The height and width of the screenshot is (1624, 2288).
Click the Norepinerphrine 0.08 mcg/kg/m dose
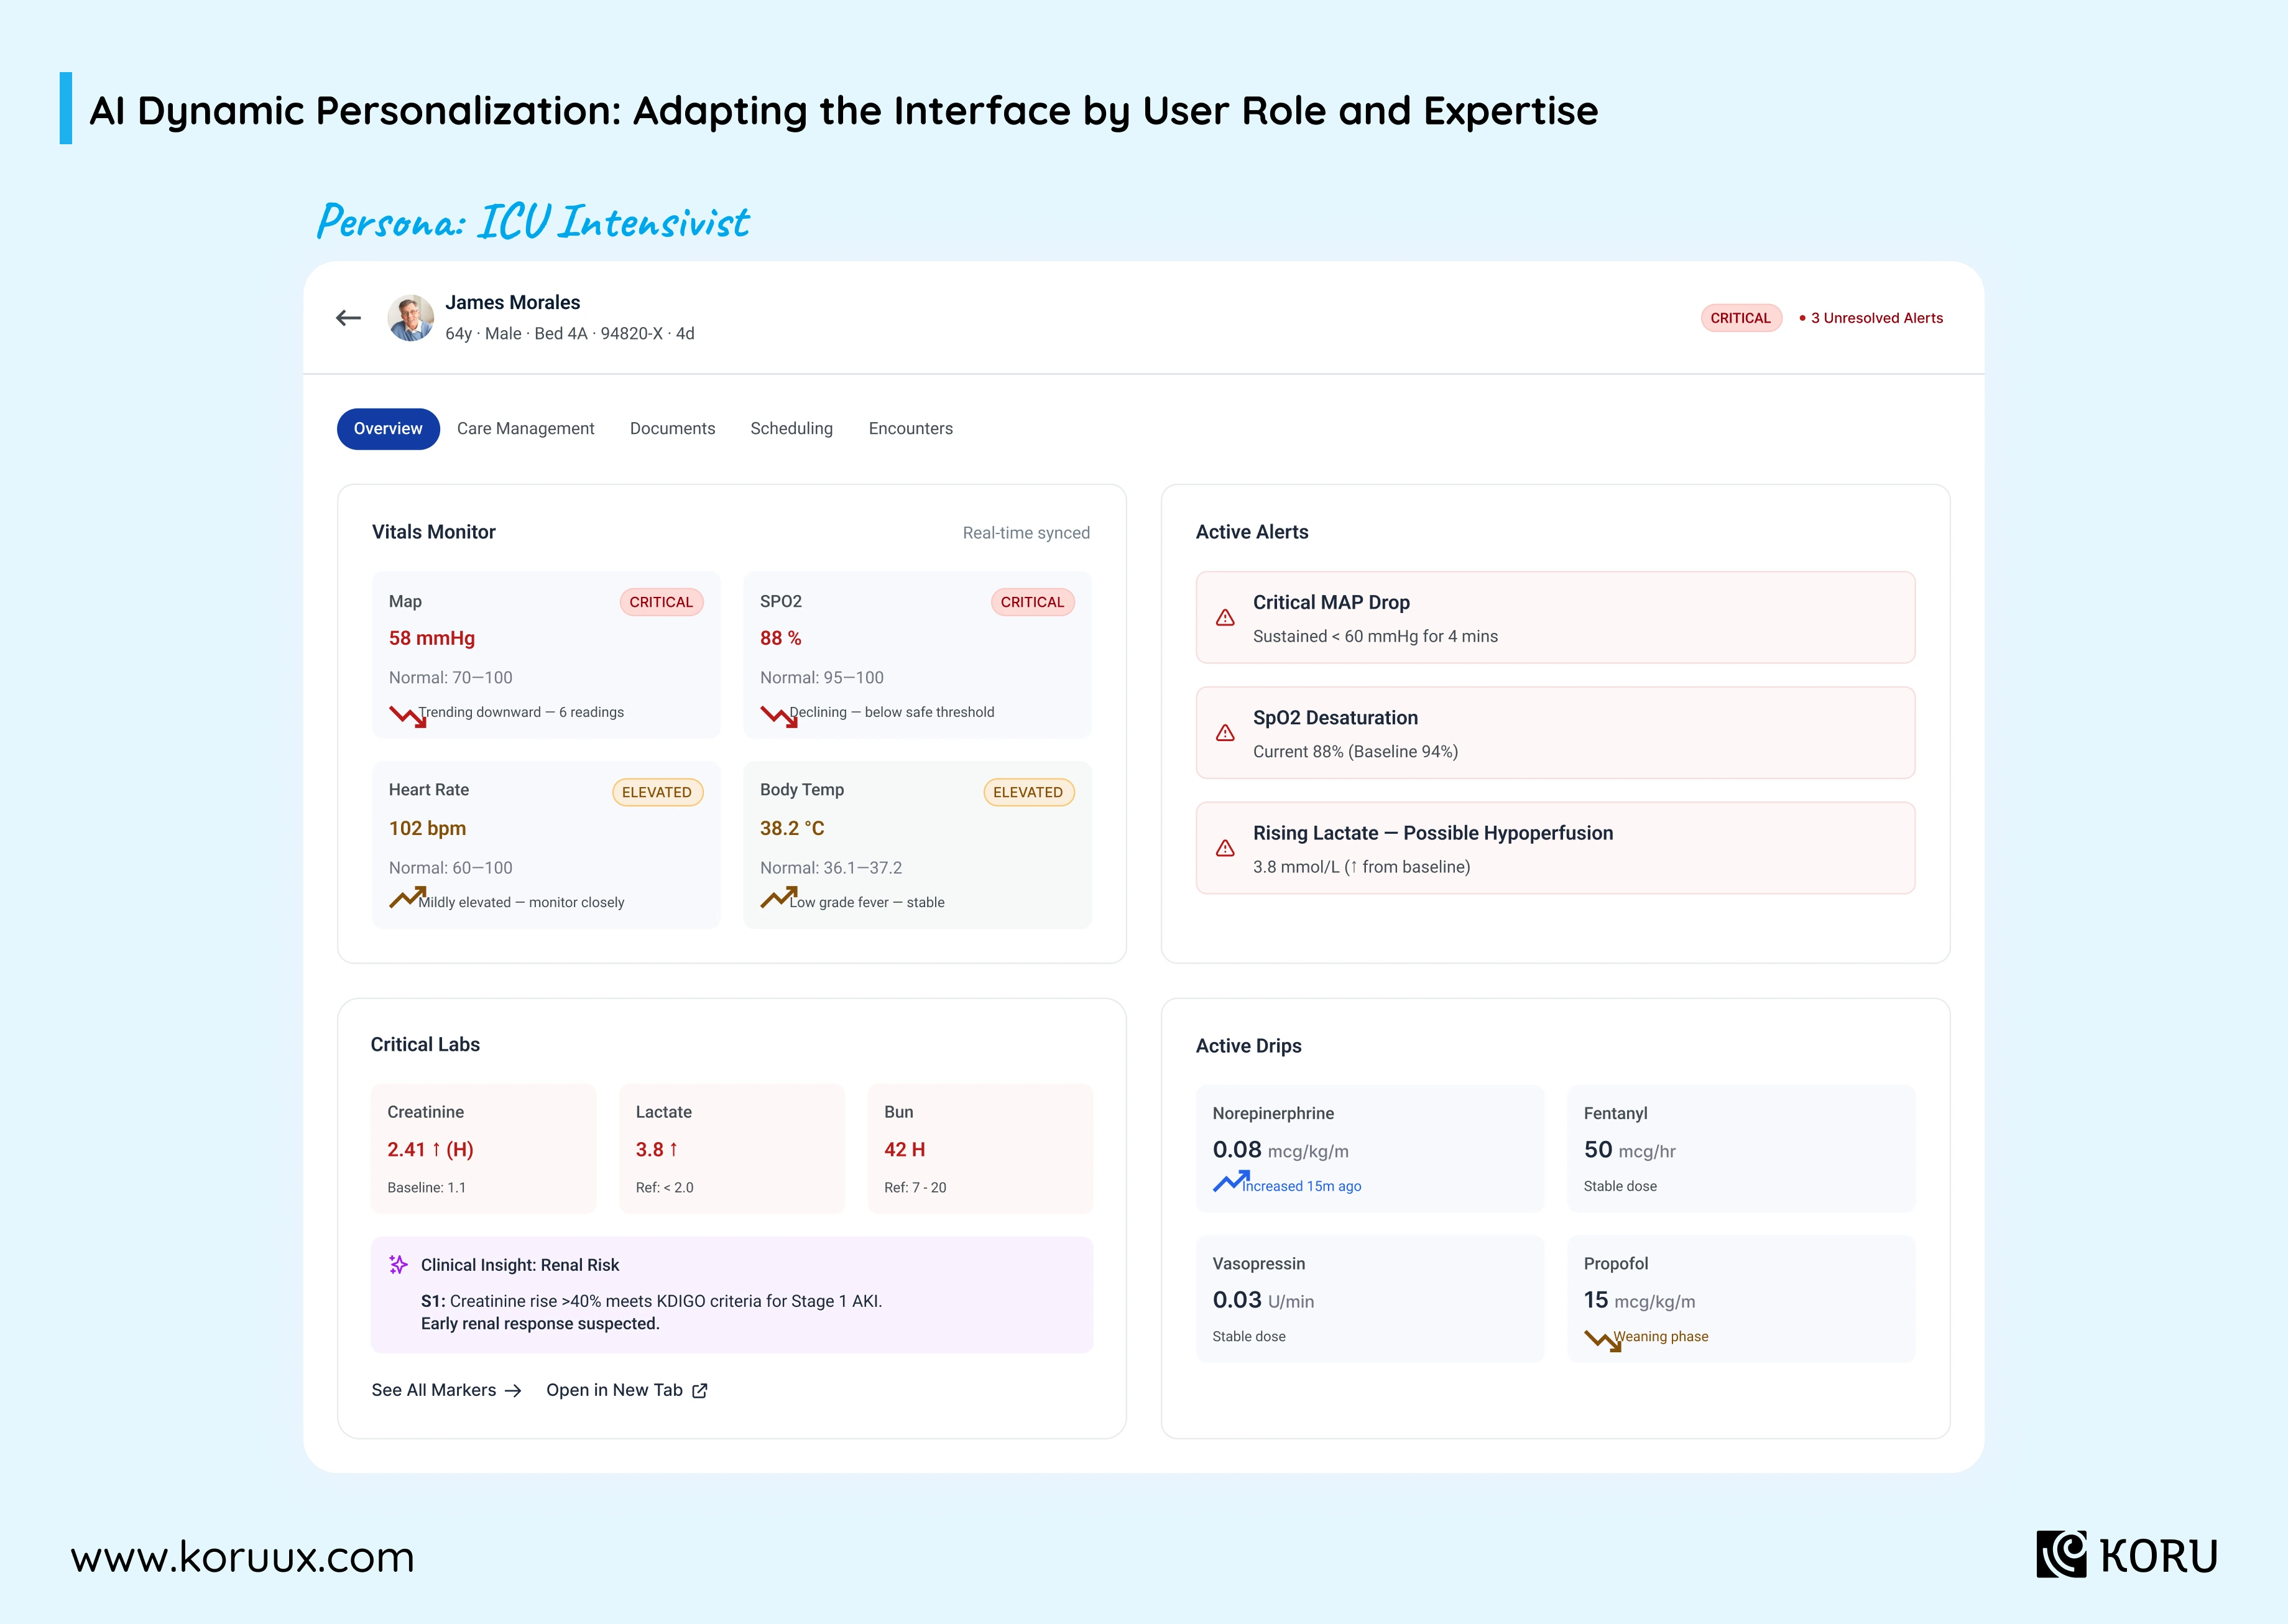point(1280,1150)
